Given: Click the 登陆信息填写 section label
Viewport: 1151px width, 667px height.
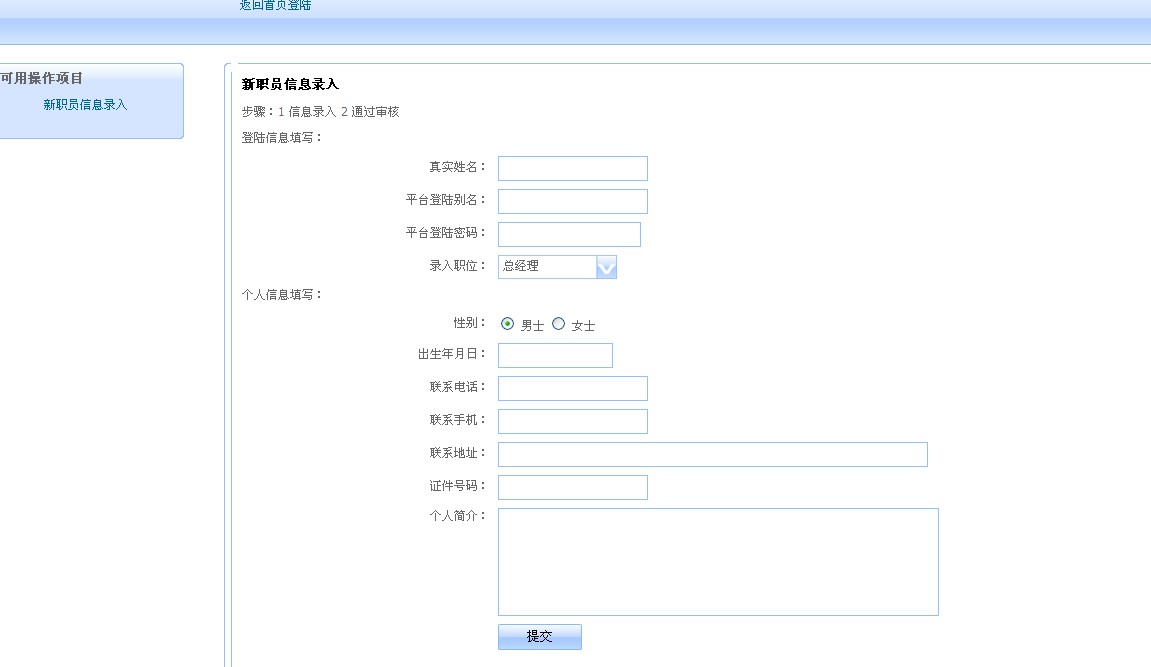Looking at the screenshot, I should point(282,138).
